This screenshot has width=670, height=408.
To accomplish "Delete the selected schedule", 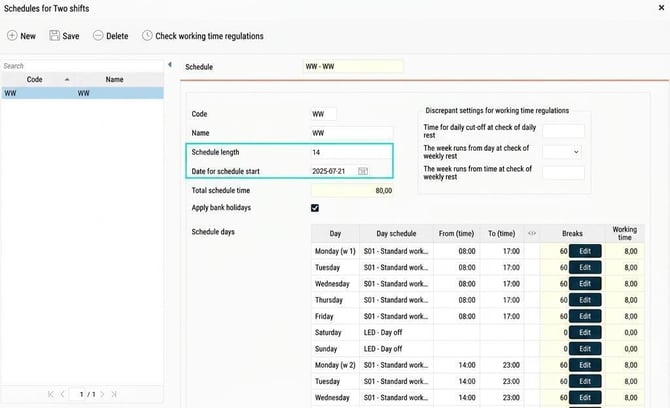I will click(x=111, y=36).
